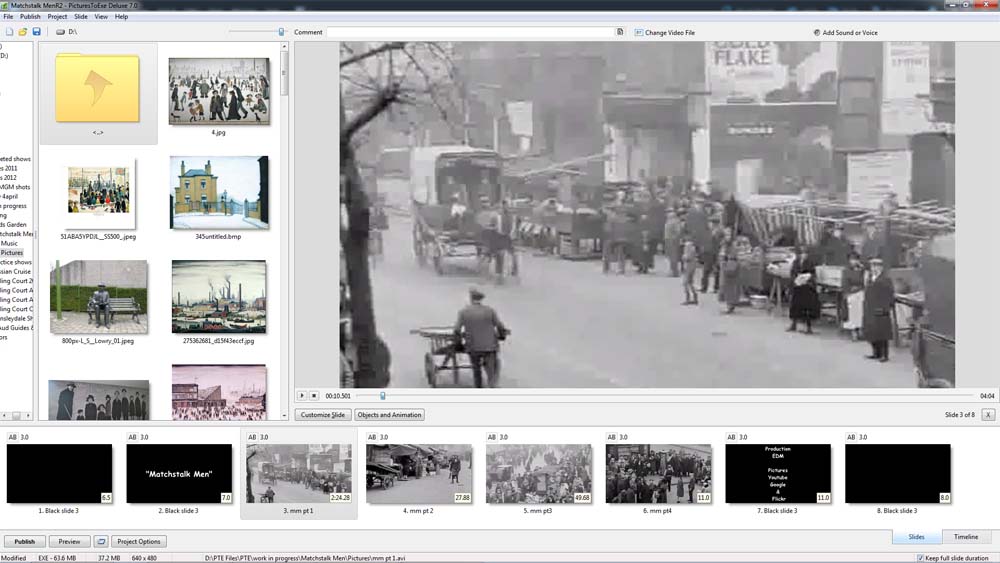The height and width of the screenshot is (563, 1000).
Task: Click the icon next to the Preview button
Action: (x=100, y=541)
